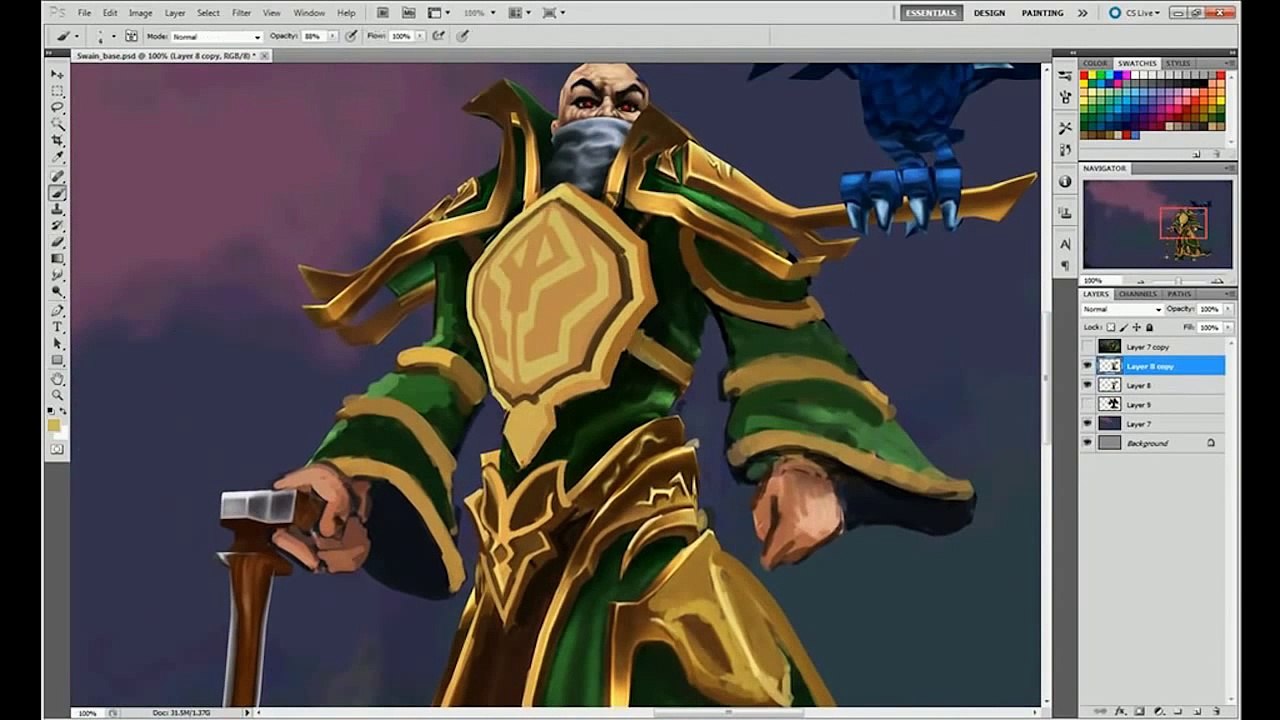Show the Layer 7 copy layer
Viewport: 1280px width, 720px height.
pyautogui.click(x=1087, y=347)
